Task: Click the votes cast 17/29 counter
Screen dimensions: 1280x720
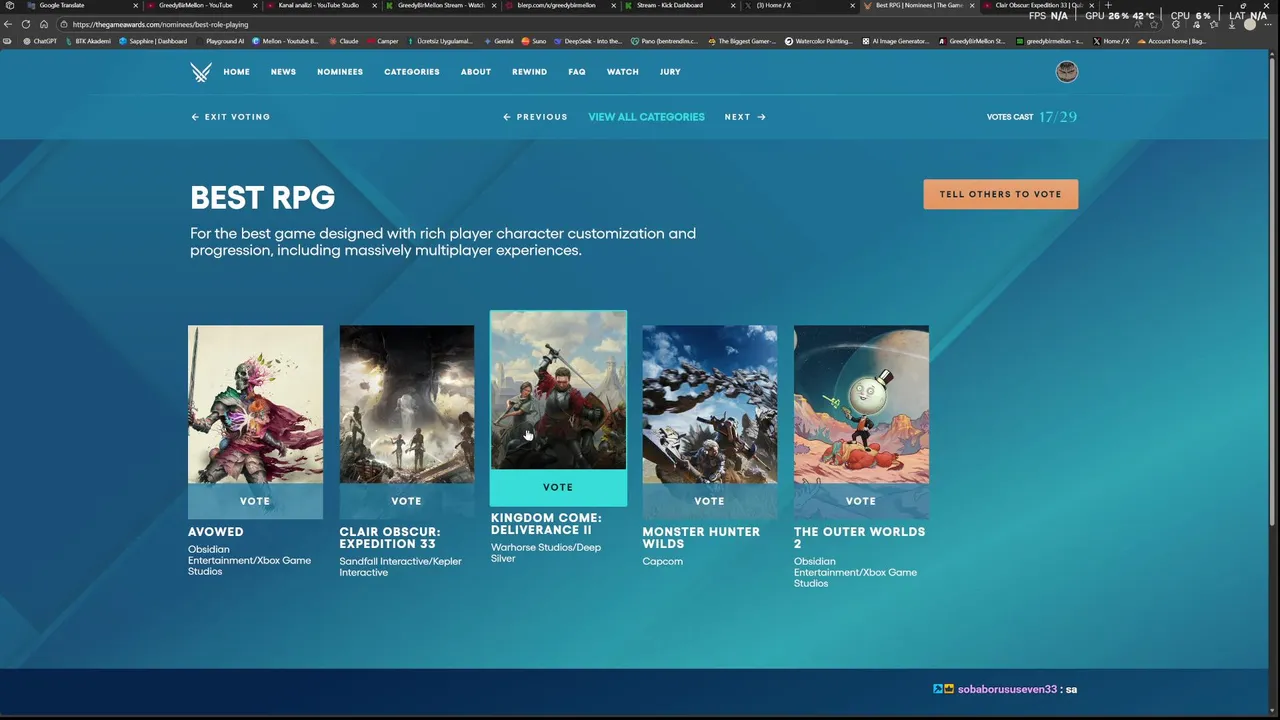Action: (1031, 117)
